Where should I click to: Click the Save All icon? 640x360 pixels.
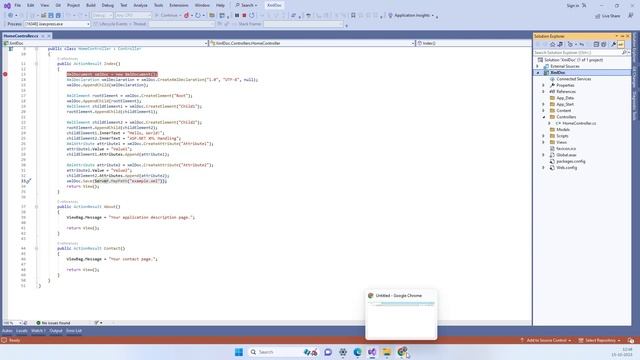coord(58,15)
